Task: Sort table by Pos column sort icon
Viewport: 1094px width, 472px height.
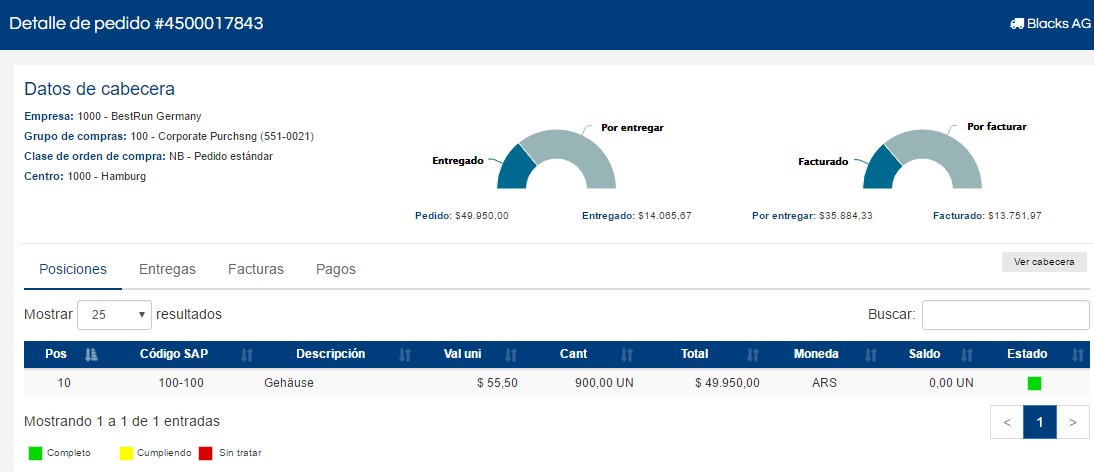Action: tap(91, 354)
